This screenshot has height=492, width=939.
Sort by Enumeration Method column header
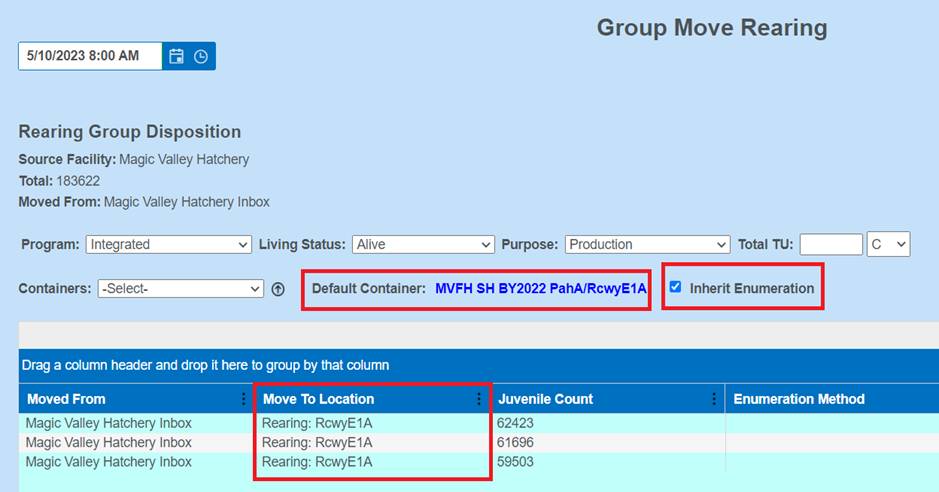coord(799,399)
